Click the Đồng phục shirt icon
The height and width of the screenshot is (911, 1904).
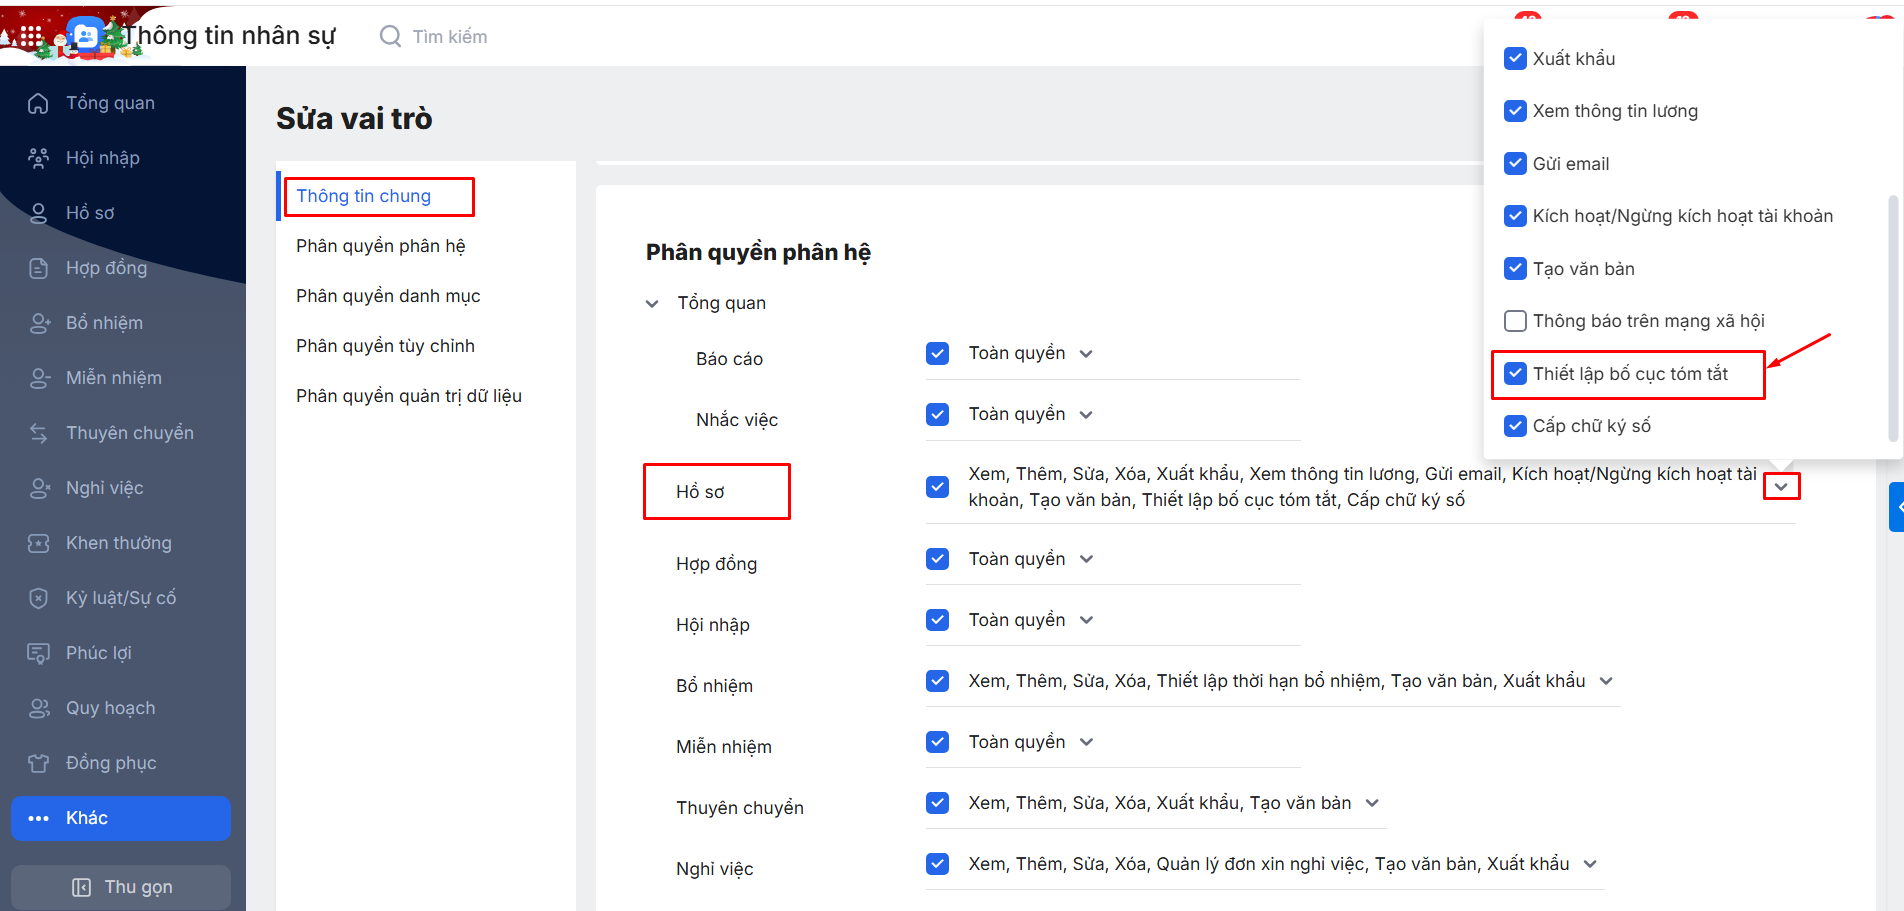(x=38, y=763)
